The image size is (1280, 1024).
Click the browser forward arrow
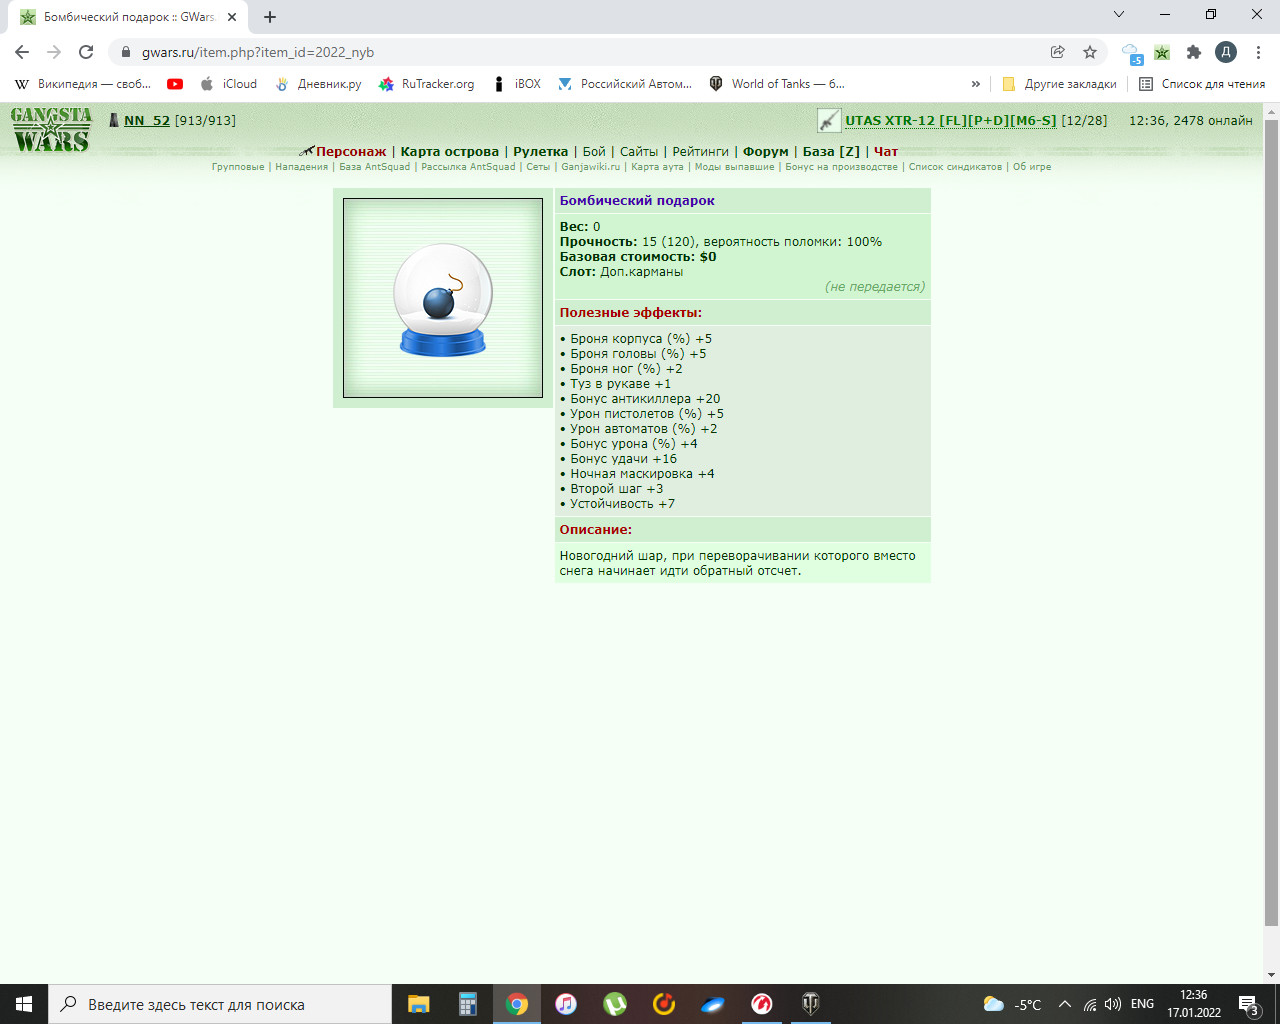click(x=54, y=52)
